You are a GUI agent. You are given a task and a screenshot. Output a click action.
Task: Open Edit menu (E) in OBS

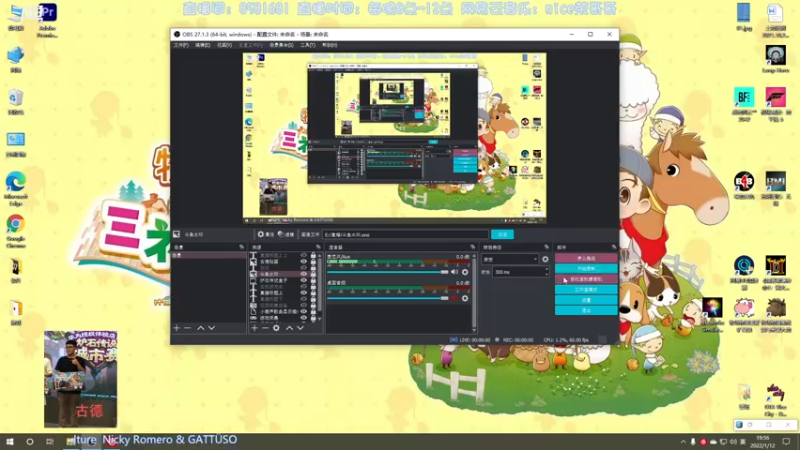coord(203,45)
